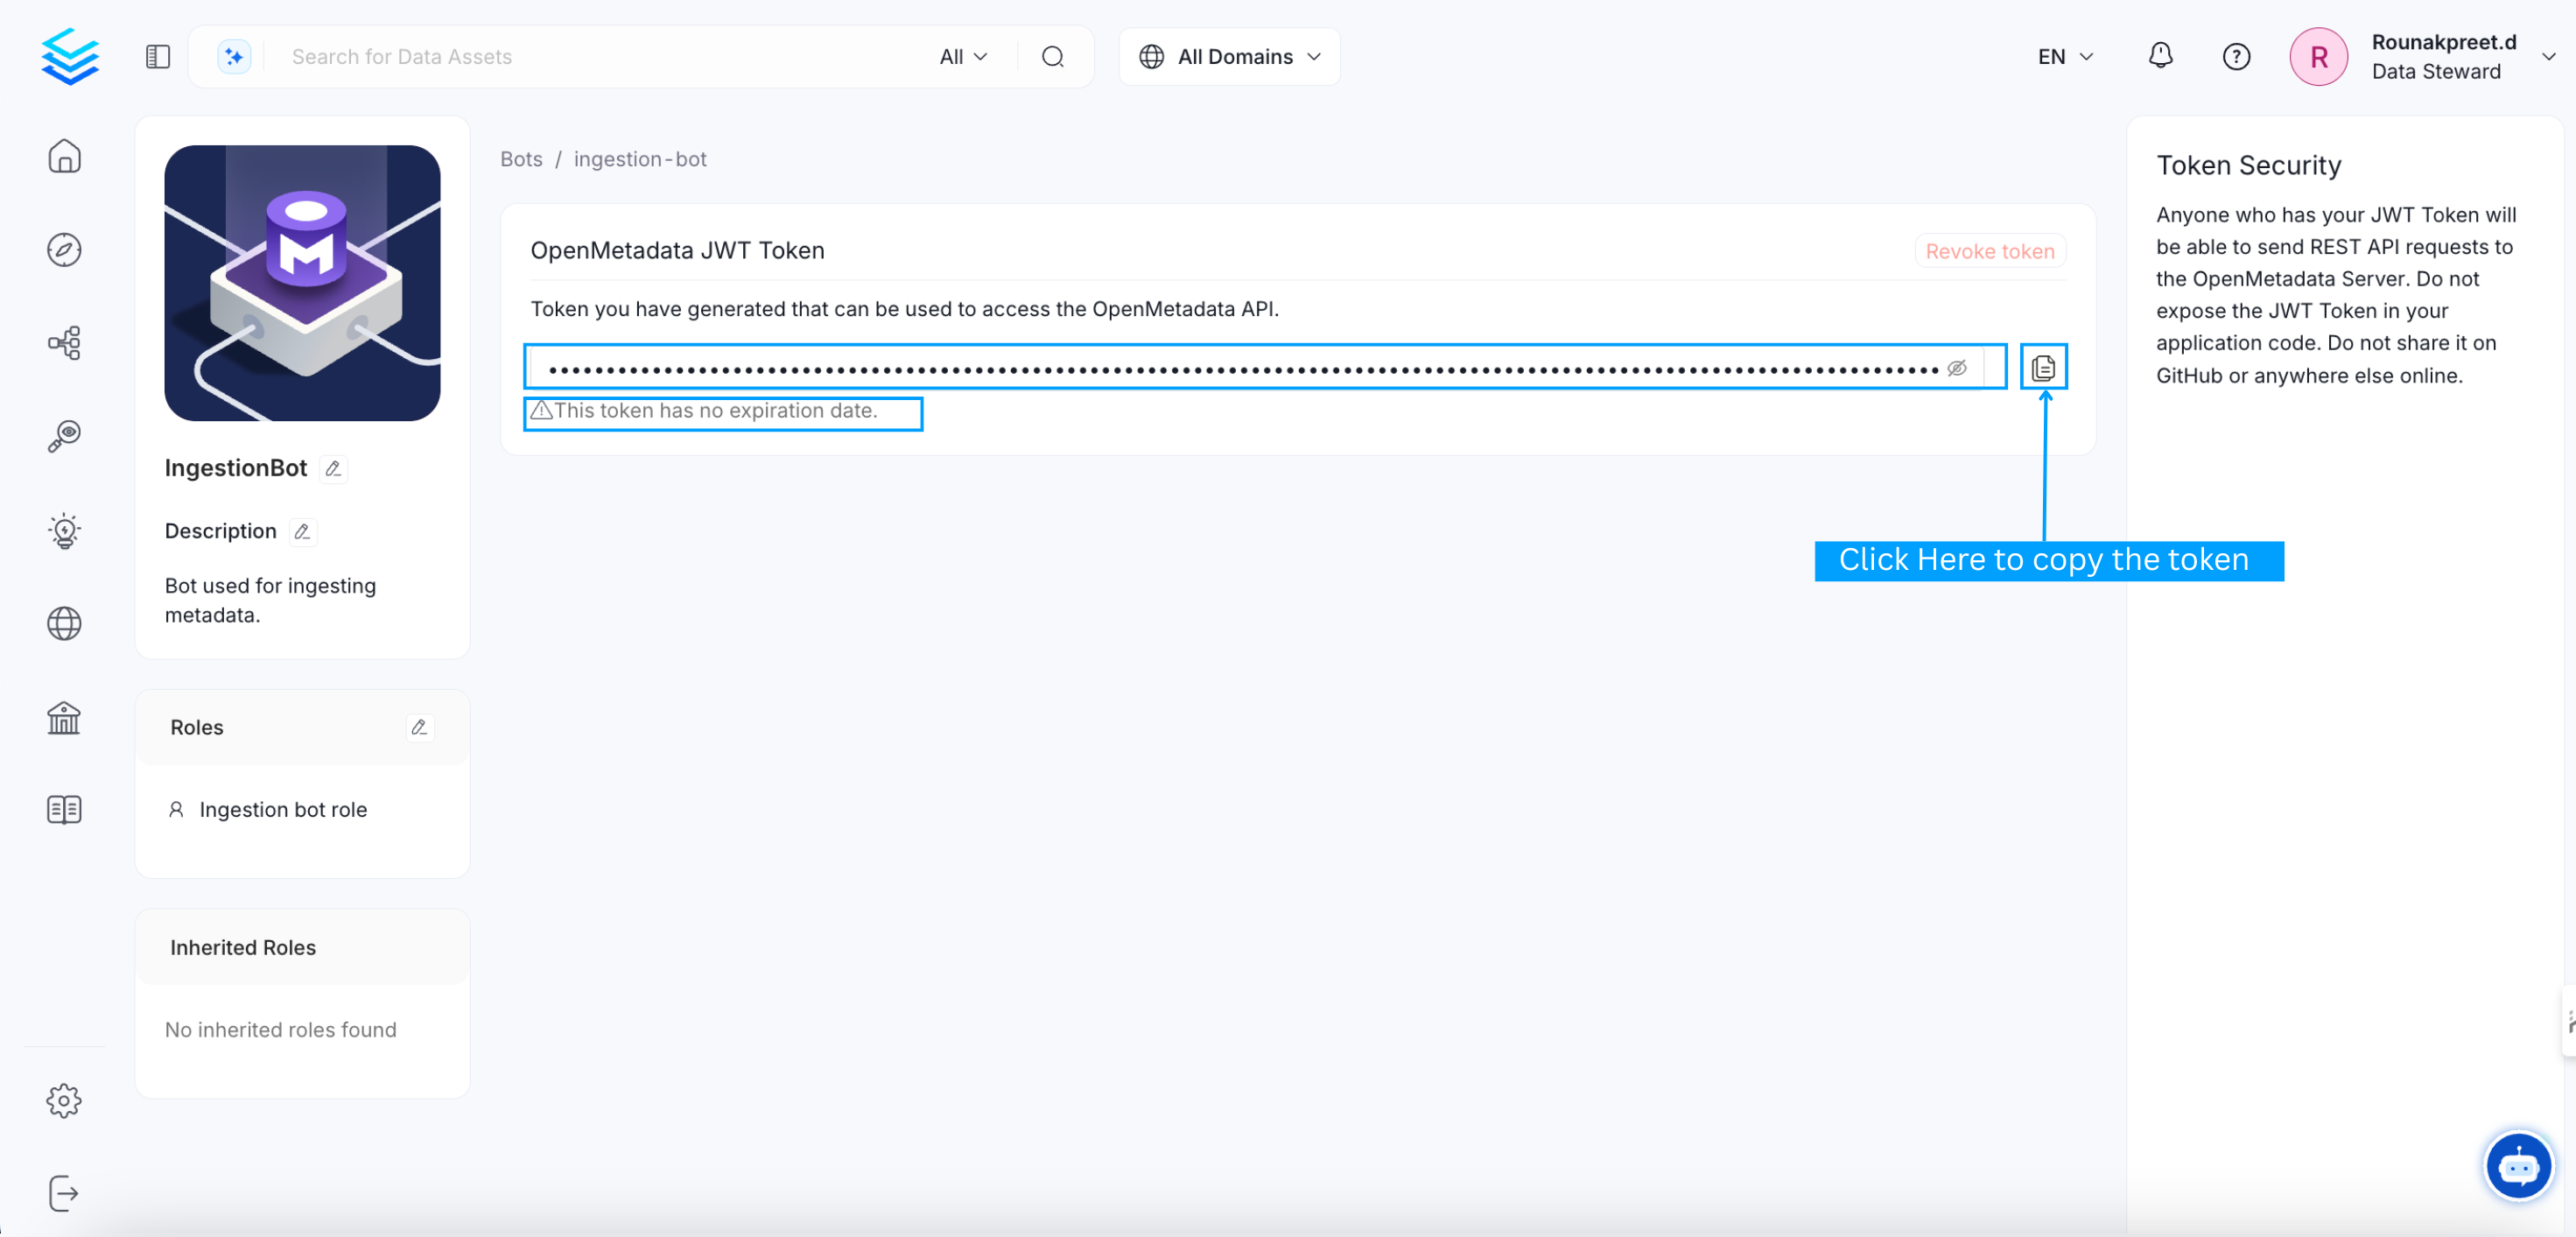This screenshot has height=1237, width=2576.
Task: Collapse the left panel via sidebar toggle
Action: 157,57
